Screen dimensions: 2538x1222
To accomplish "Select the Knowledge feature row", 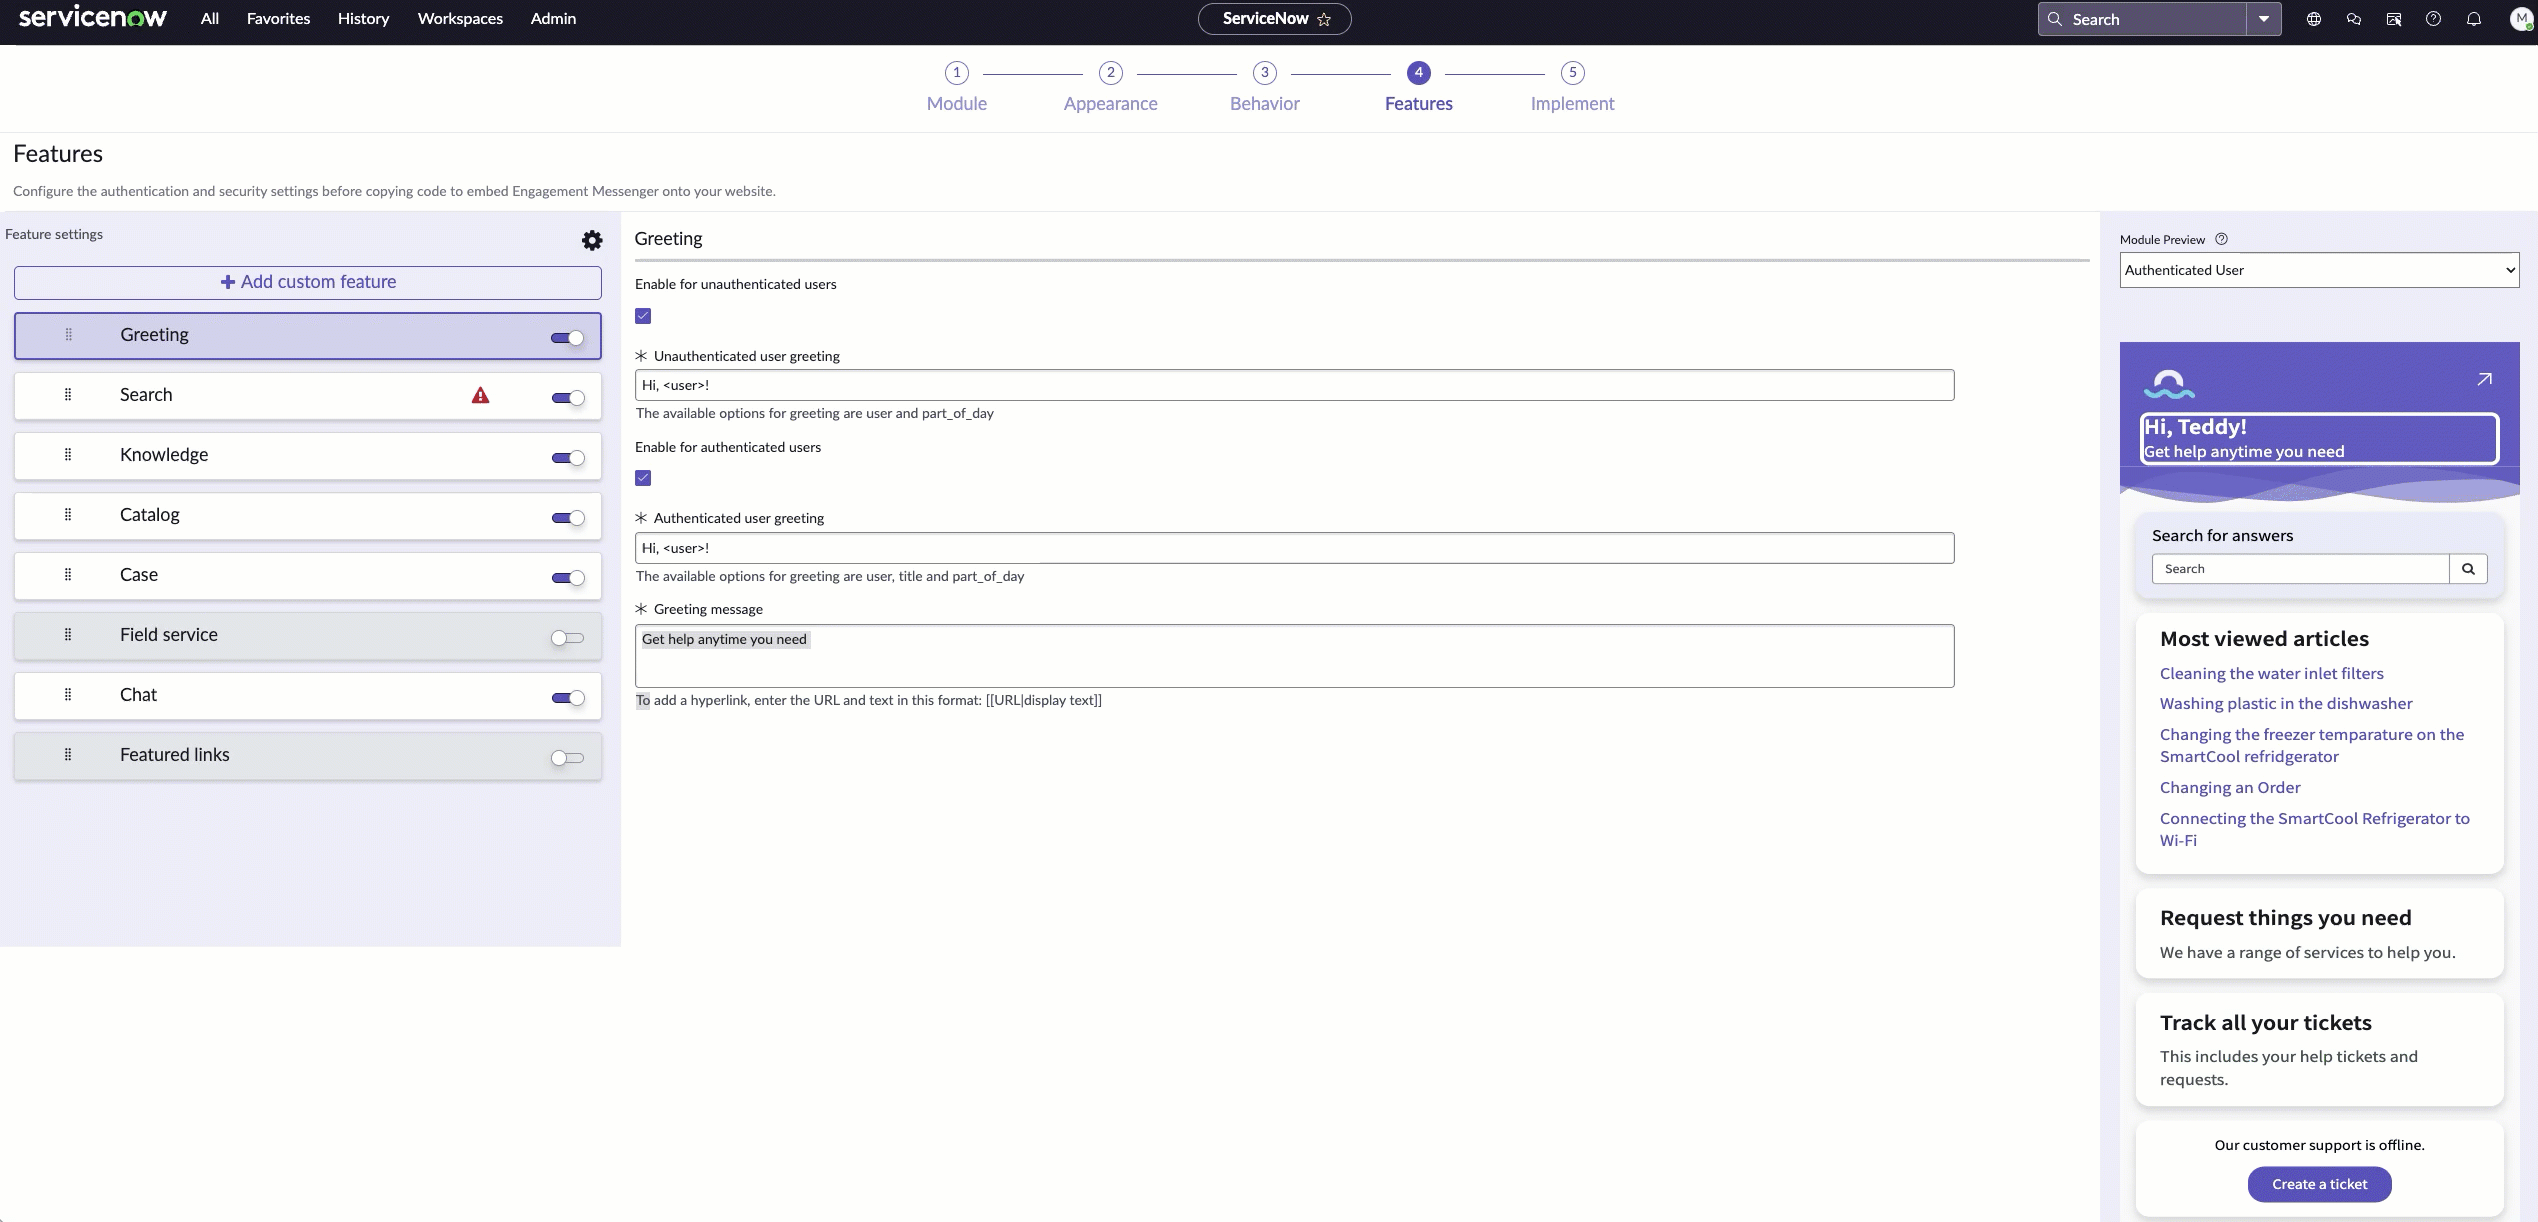I will tap(308, 456).
